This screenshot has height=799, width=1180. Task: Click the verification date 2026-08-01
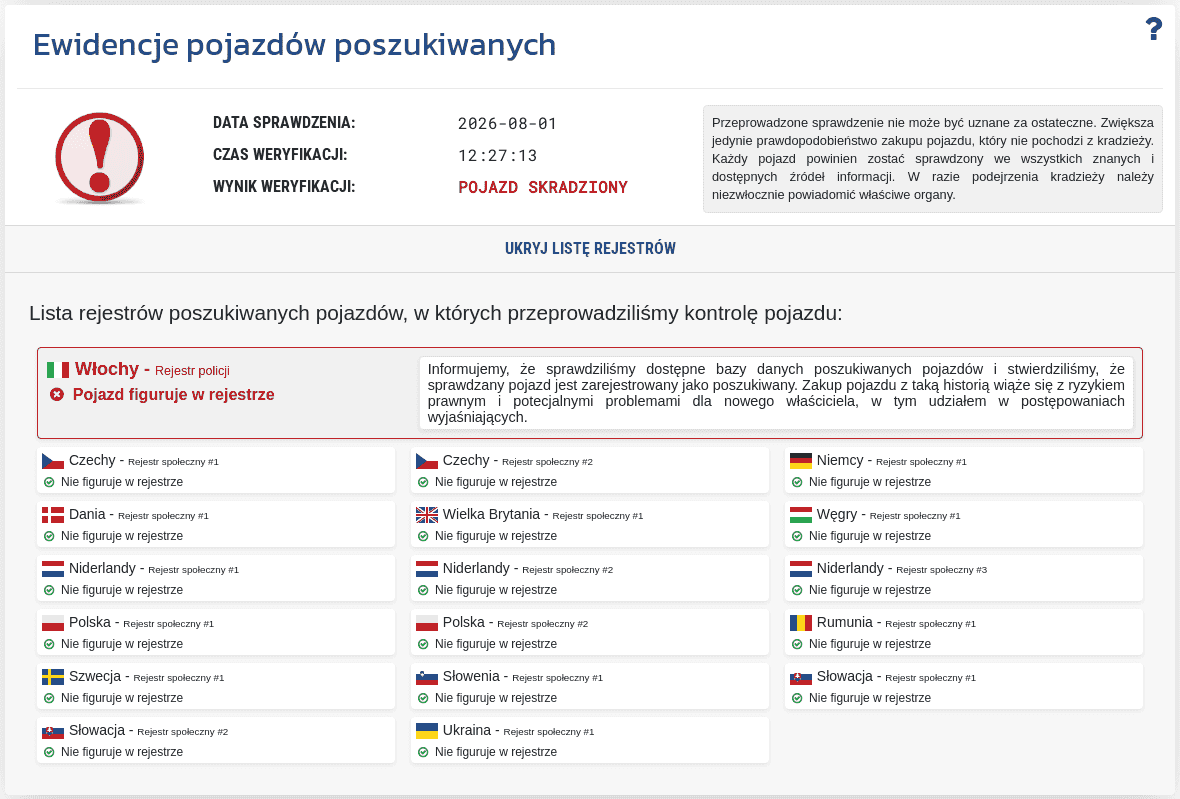[507, 124]
